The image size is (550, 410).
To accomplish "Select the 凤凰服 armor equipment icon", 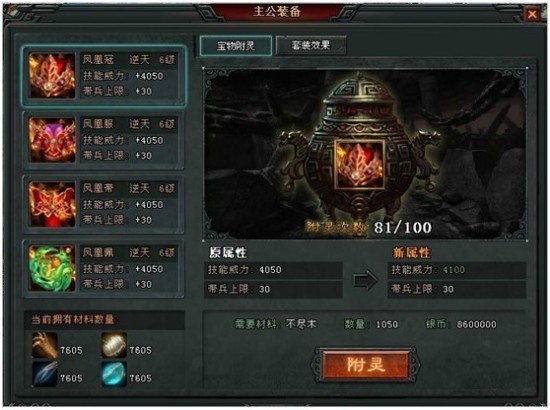I will click(52, 140).
